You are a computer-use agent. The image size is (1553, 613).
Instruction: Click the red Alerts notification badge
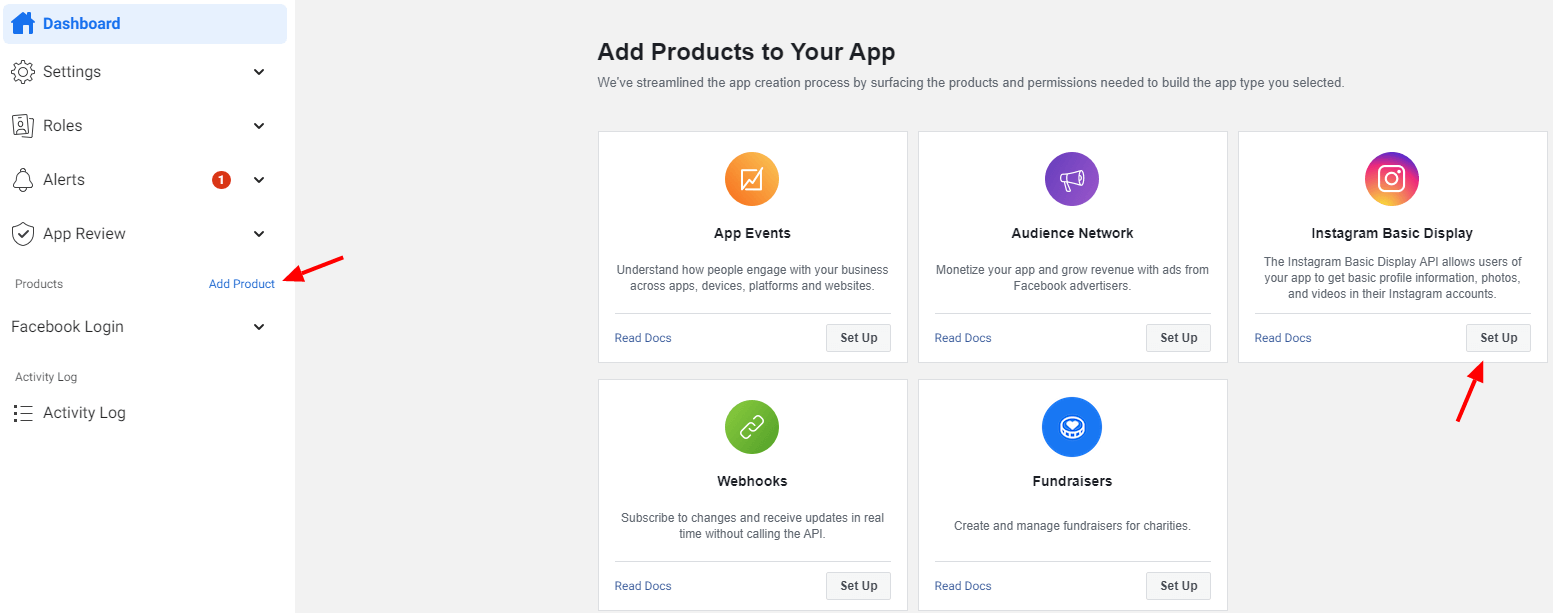pos(221,180)
